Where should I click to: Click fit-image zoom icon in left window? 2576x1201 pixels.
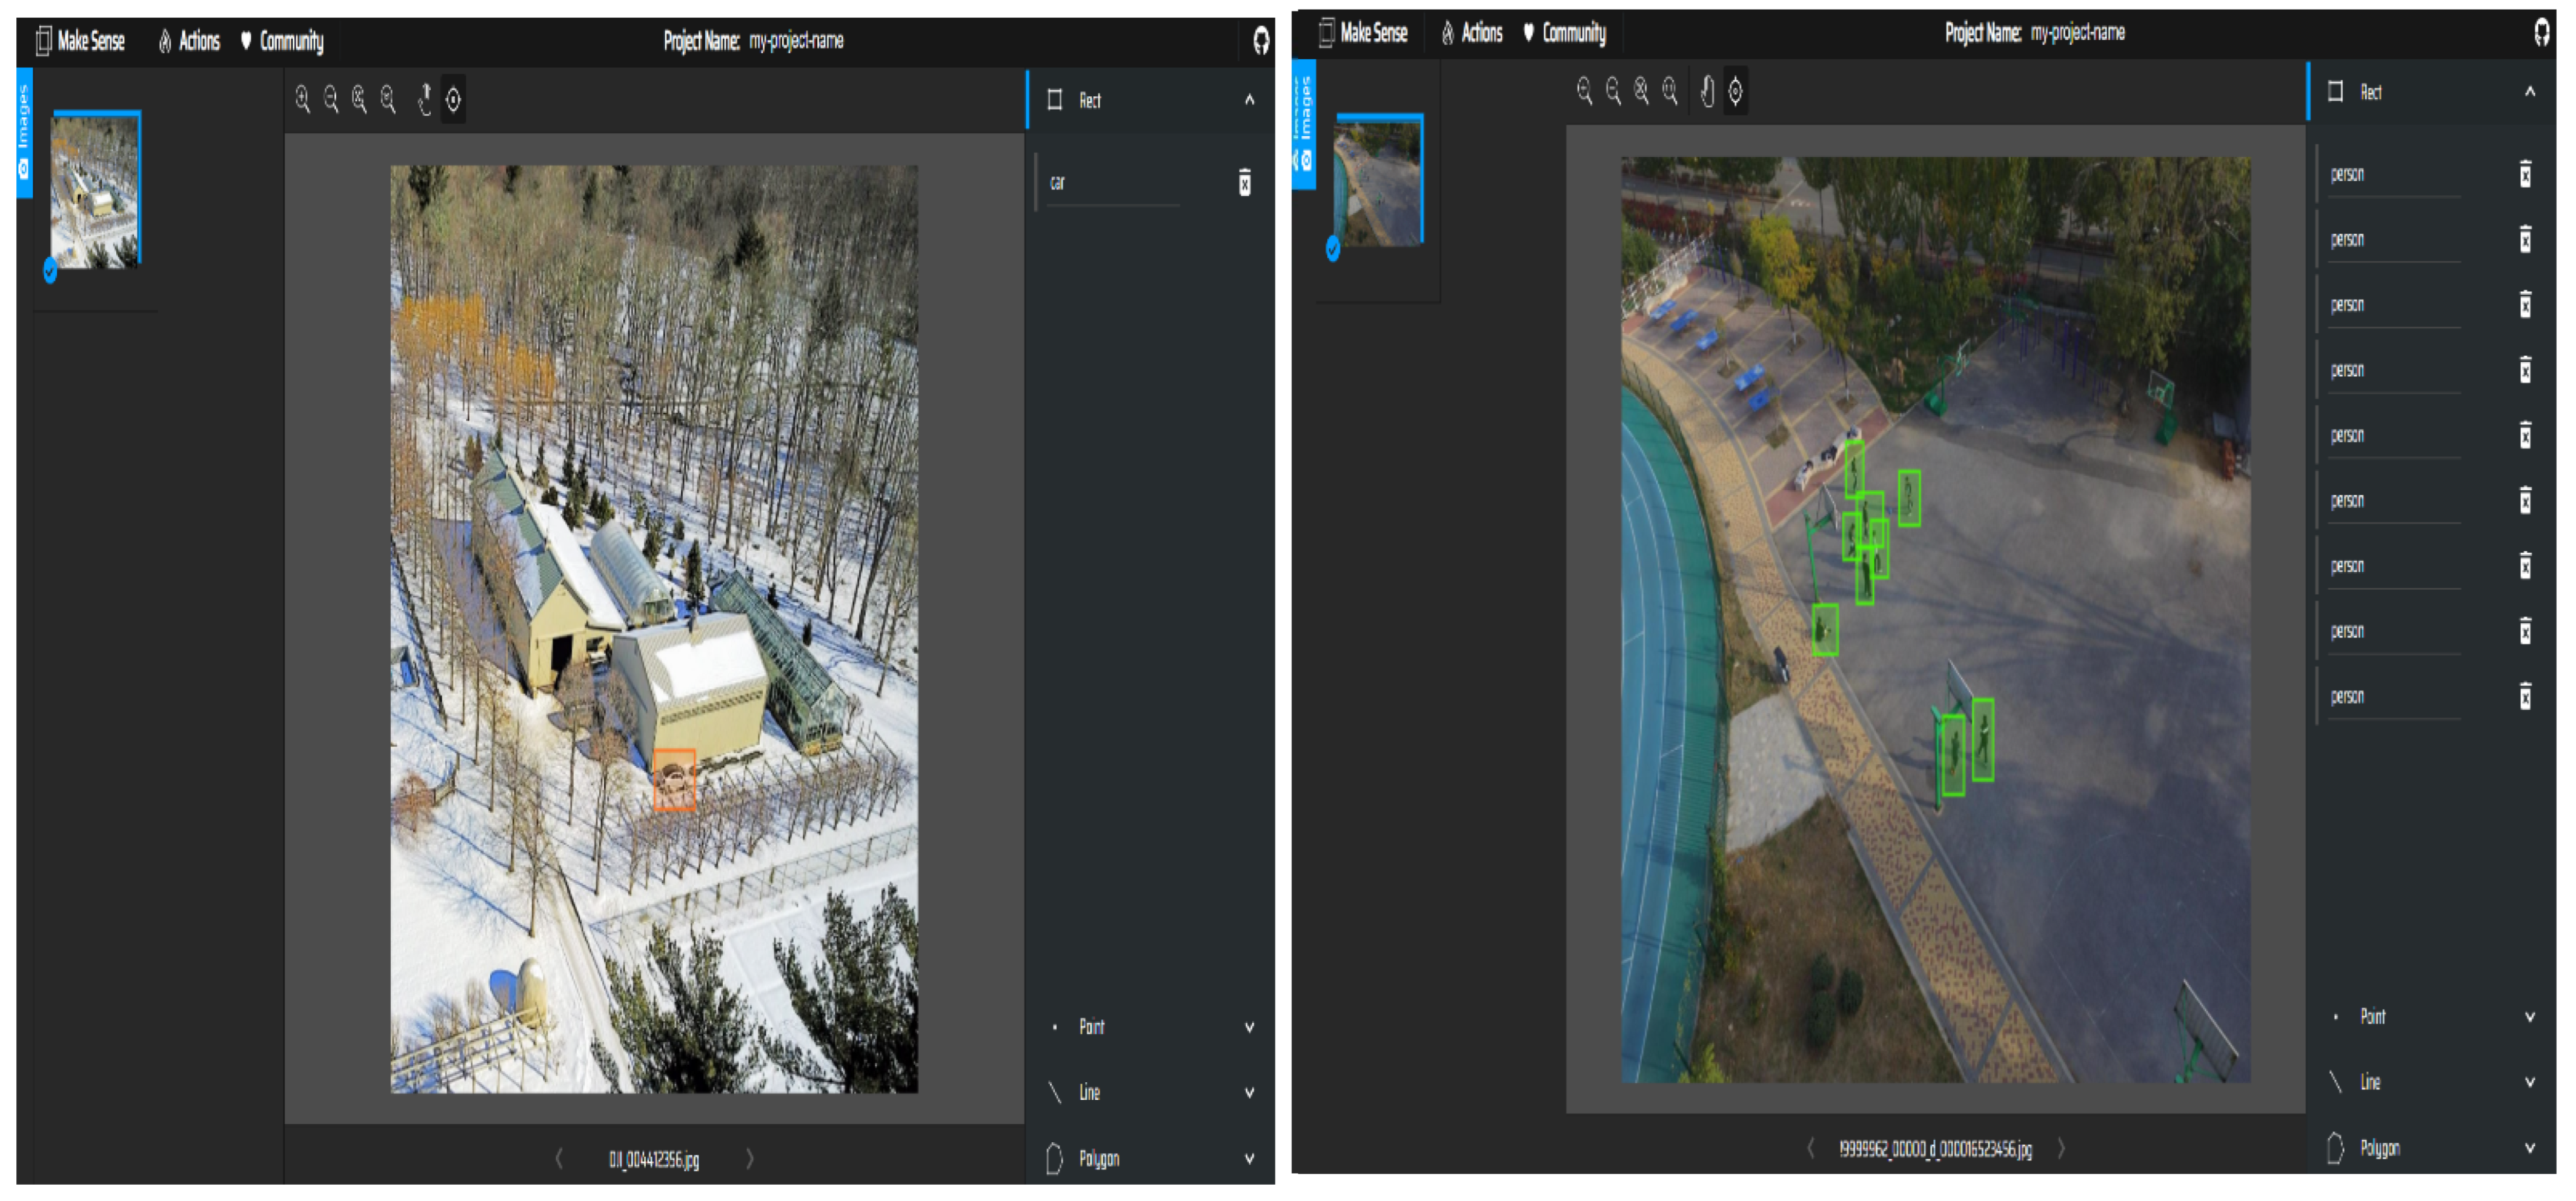tap(359, 99)
